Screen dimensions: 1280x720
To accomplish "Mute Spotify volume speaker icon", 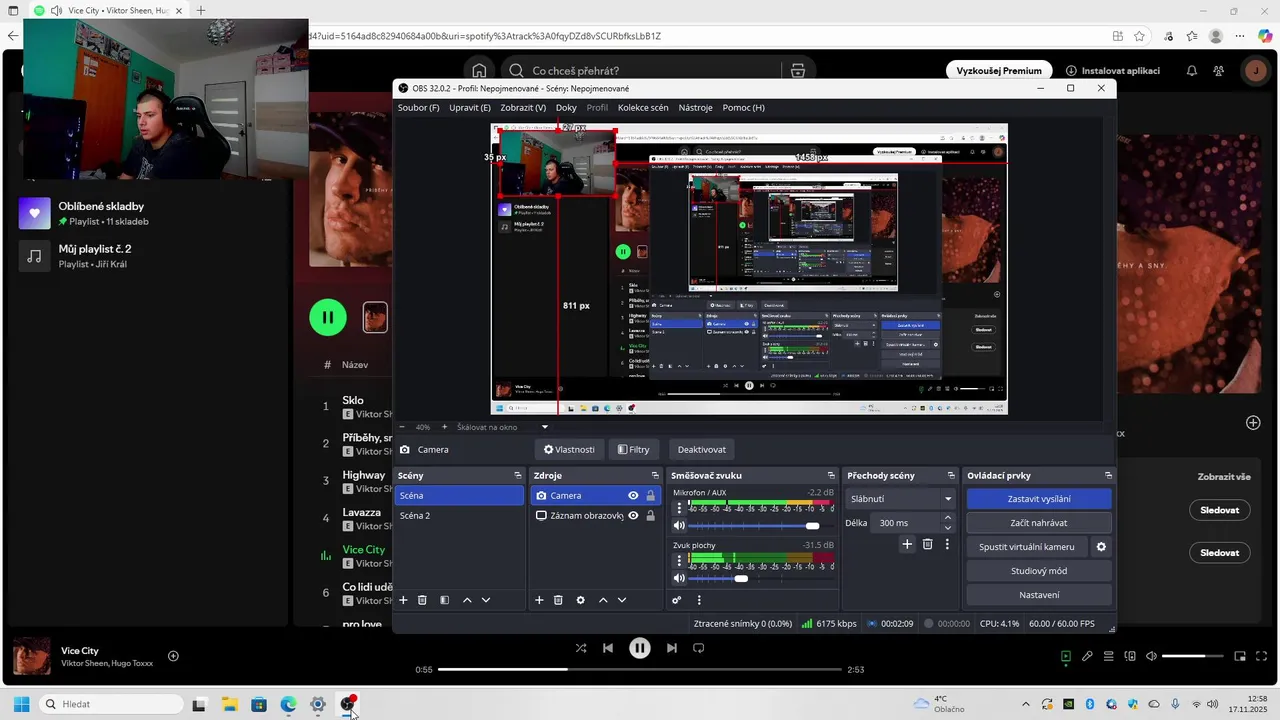I will [x=1151, y=657].
